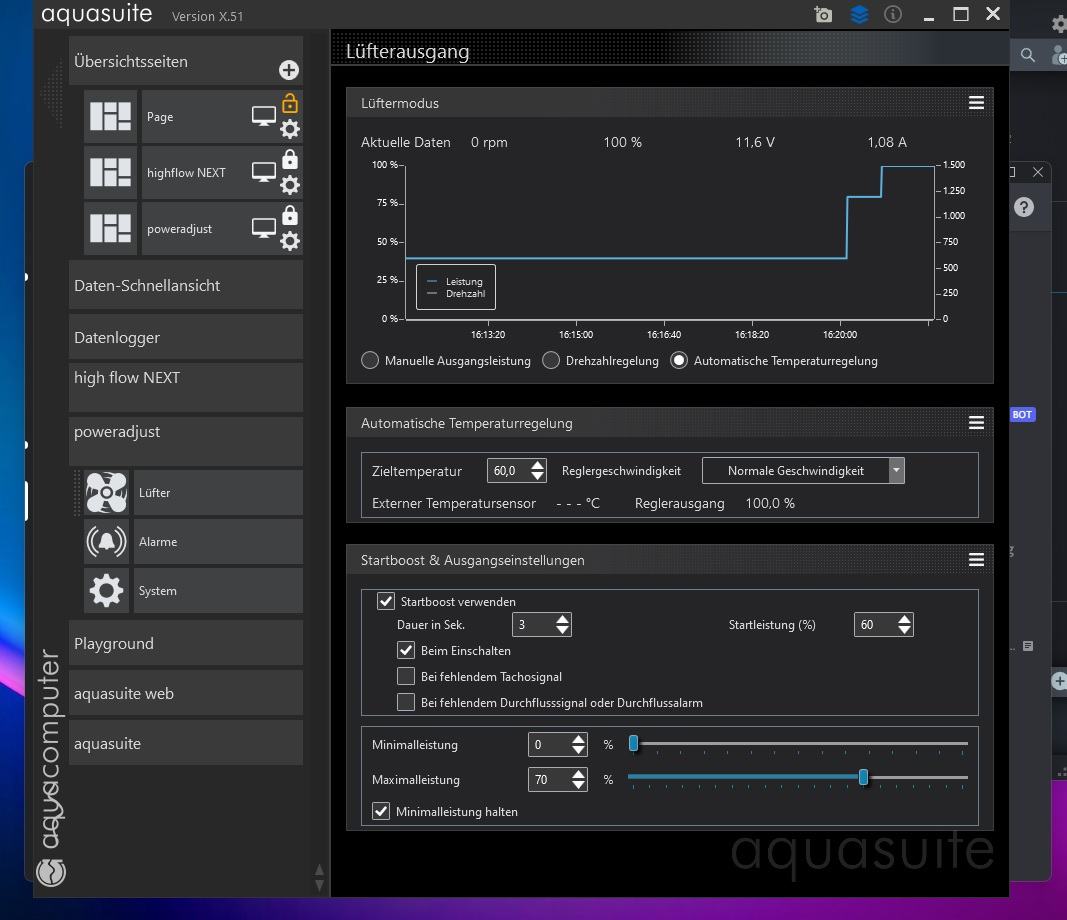1067x920 pixels.
Task: Increase Zieltemperatur with the up arrow
Action: [538, 465]
